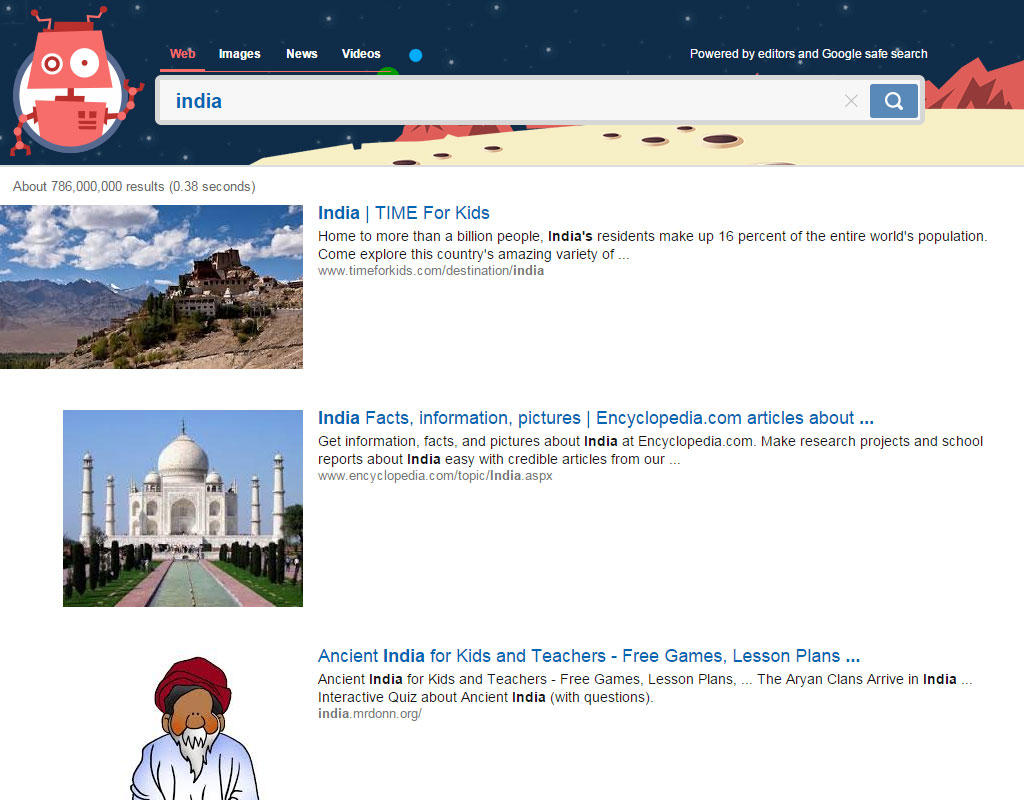Switch to the Videos tab
The width and height of the screenshot is (1024, 800).
pos(361,54)
